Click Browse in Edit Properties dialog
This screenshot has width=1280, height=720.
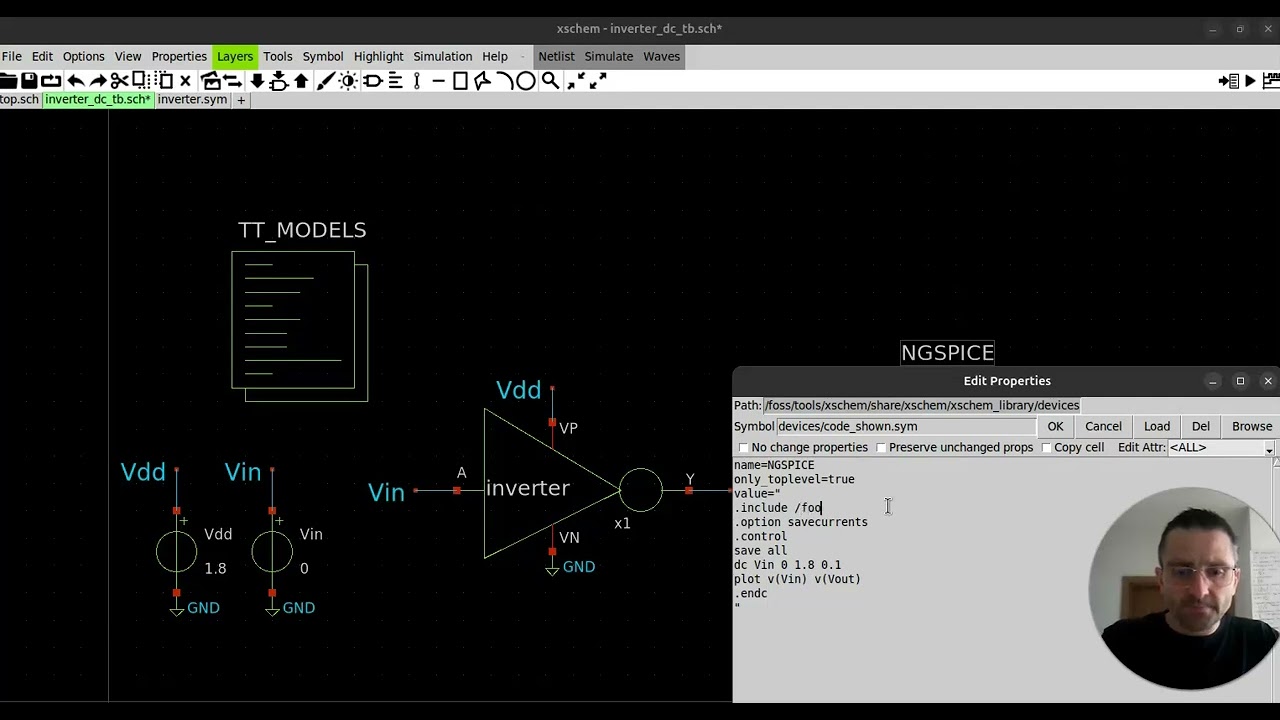pyautogui.click(x=1252, y=426)
